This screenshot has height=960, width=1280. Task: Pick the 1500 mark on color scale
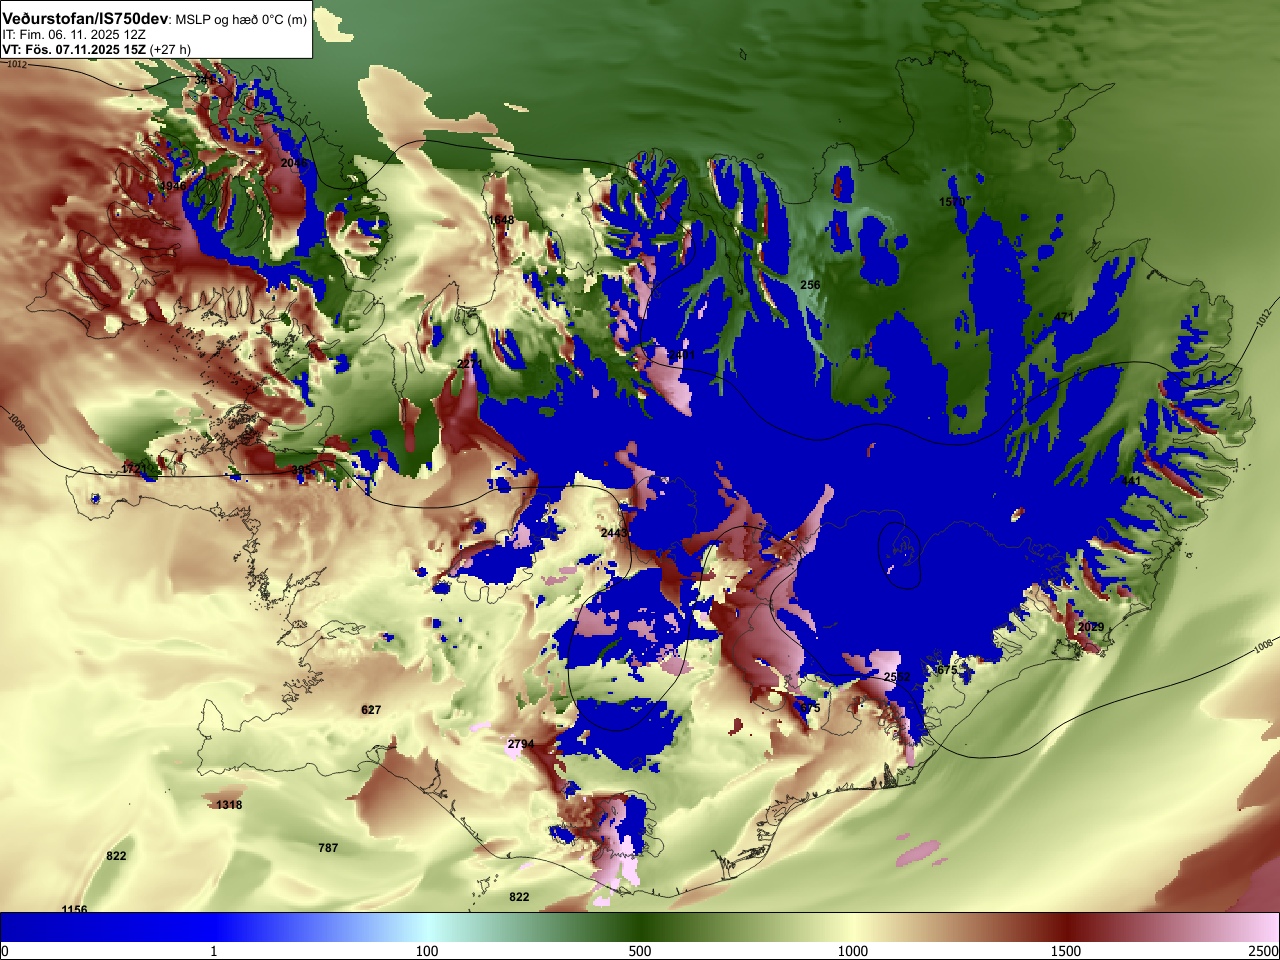tap(1066, 951)
